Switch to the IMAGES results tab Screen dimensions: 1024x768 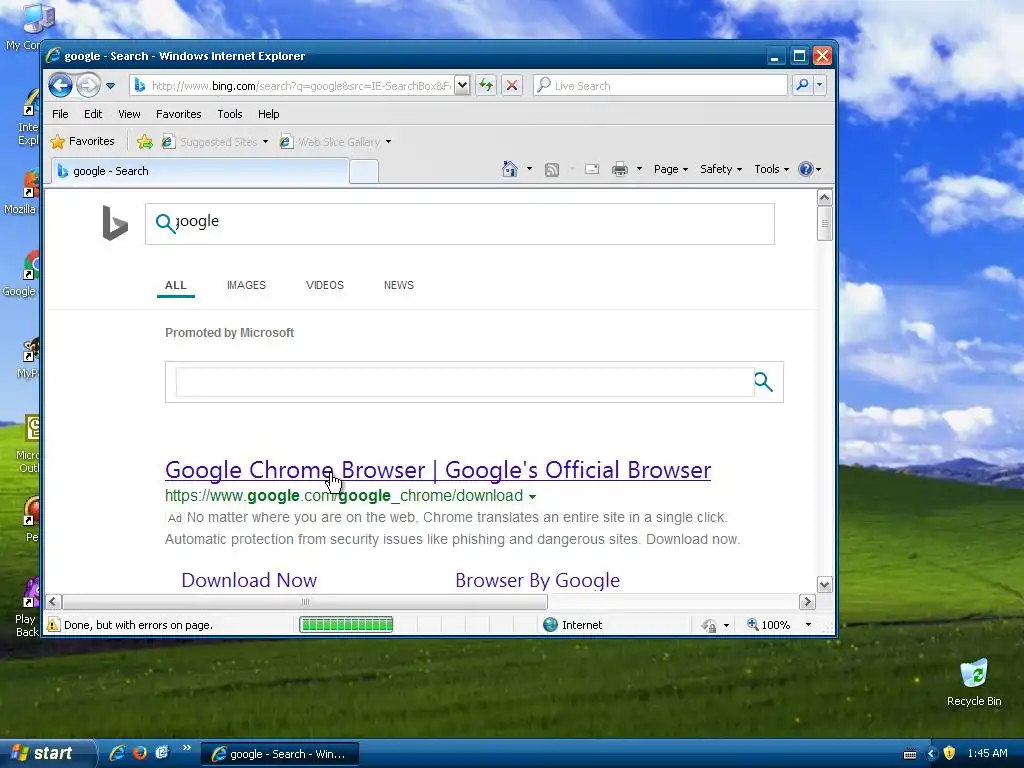click(246, 285)
